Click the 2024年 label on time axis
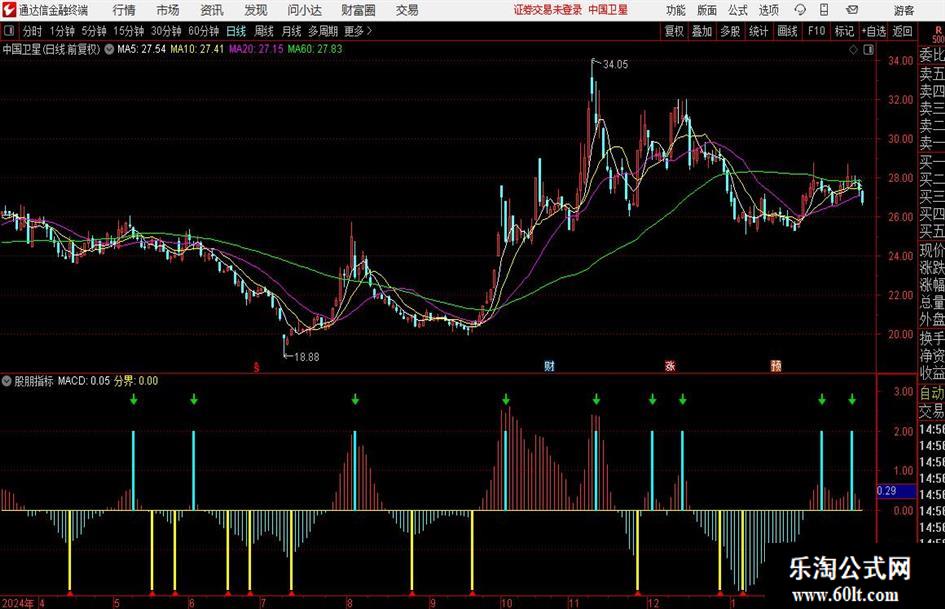 pos(18,603)
